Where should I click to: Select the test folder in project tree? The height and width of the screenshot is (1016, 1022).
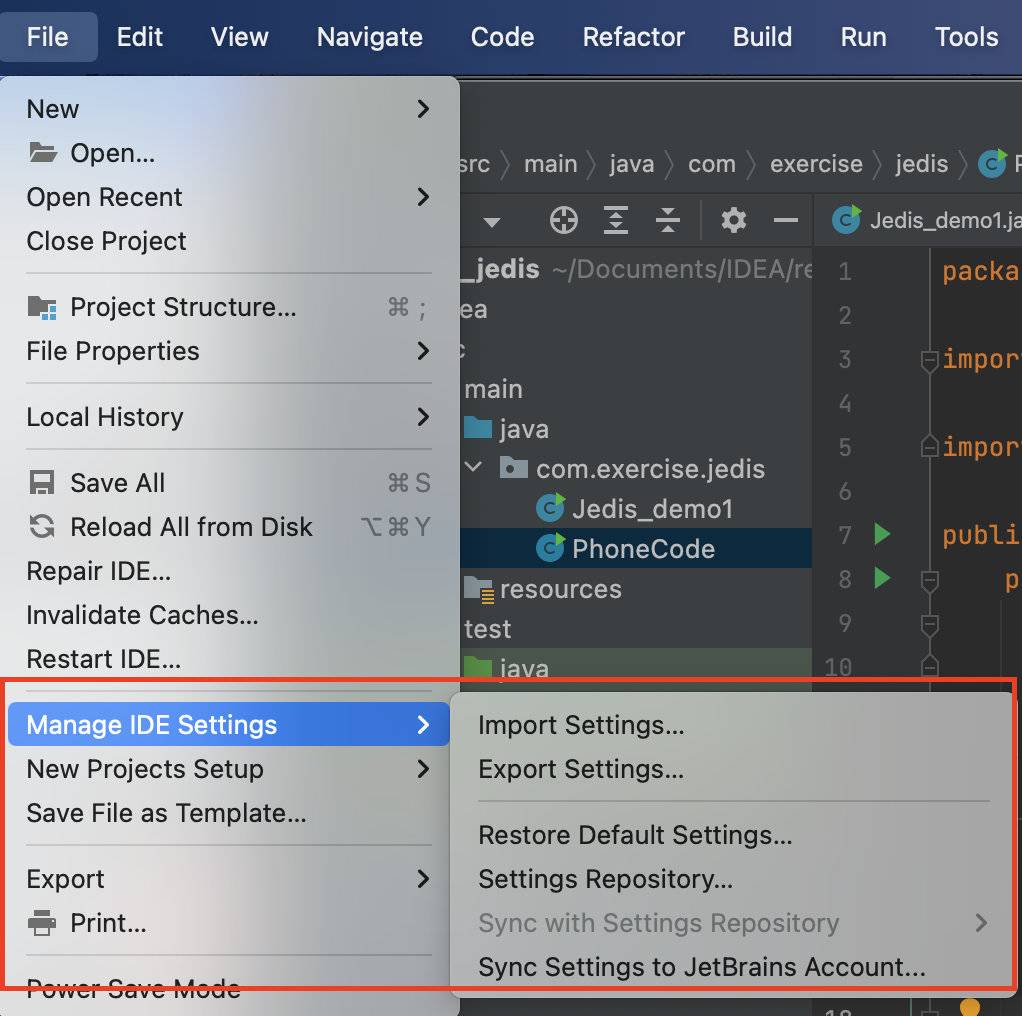[488, 629]
